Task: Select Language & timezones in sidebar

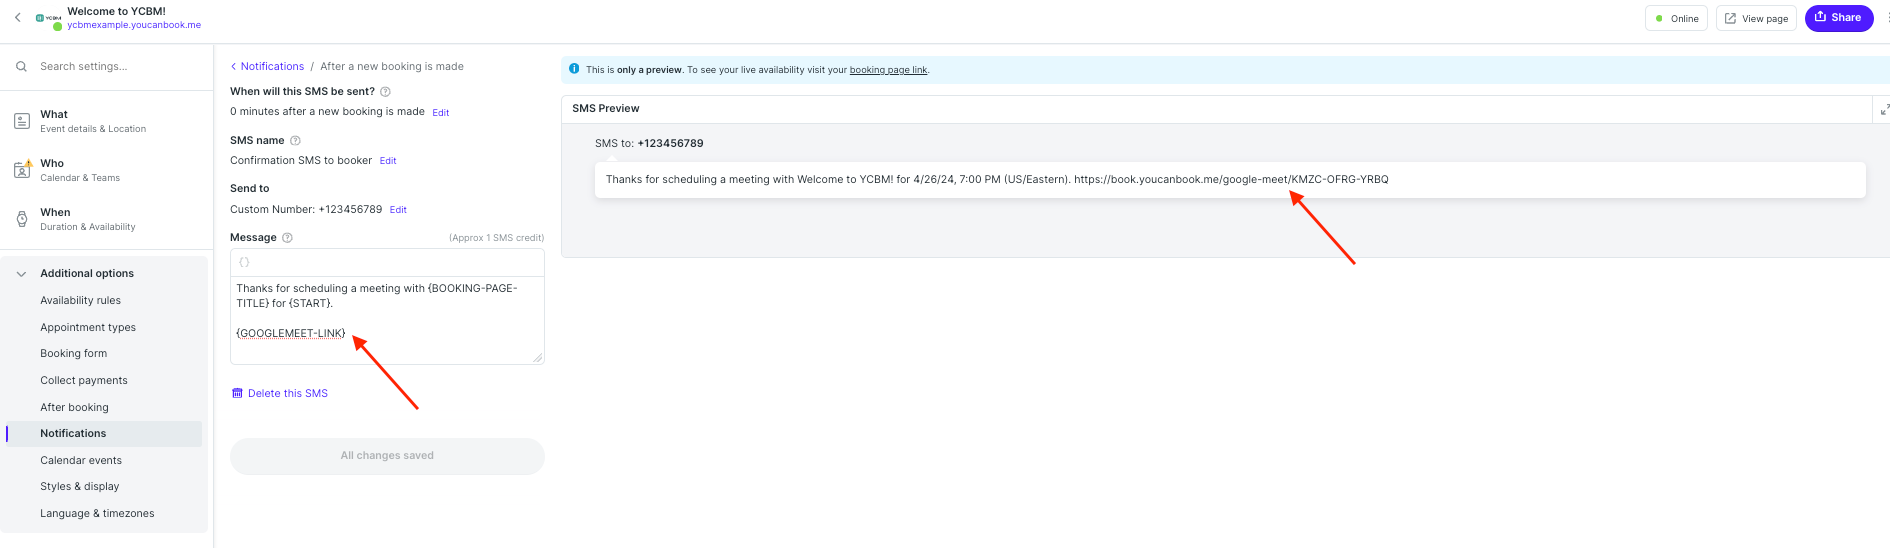Action: [x=97, y=513]
